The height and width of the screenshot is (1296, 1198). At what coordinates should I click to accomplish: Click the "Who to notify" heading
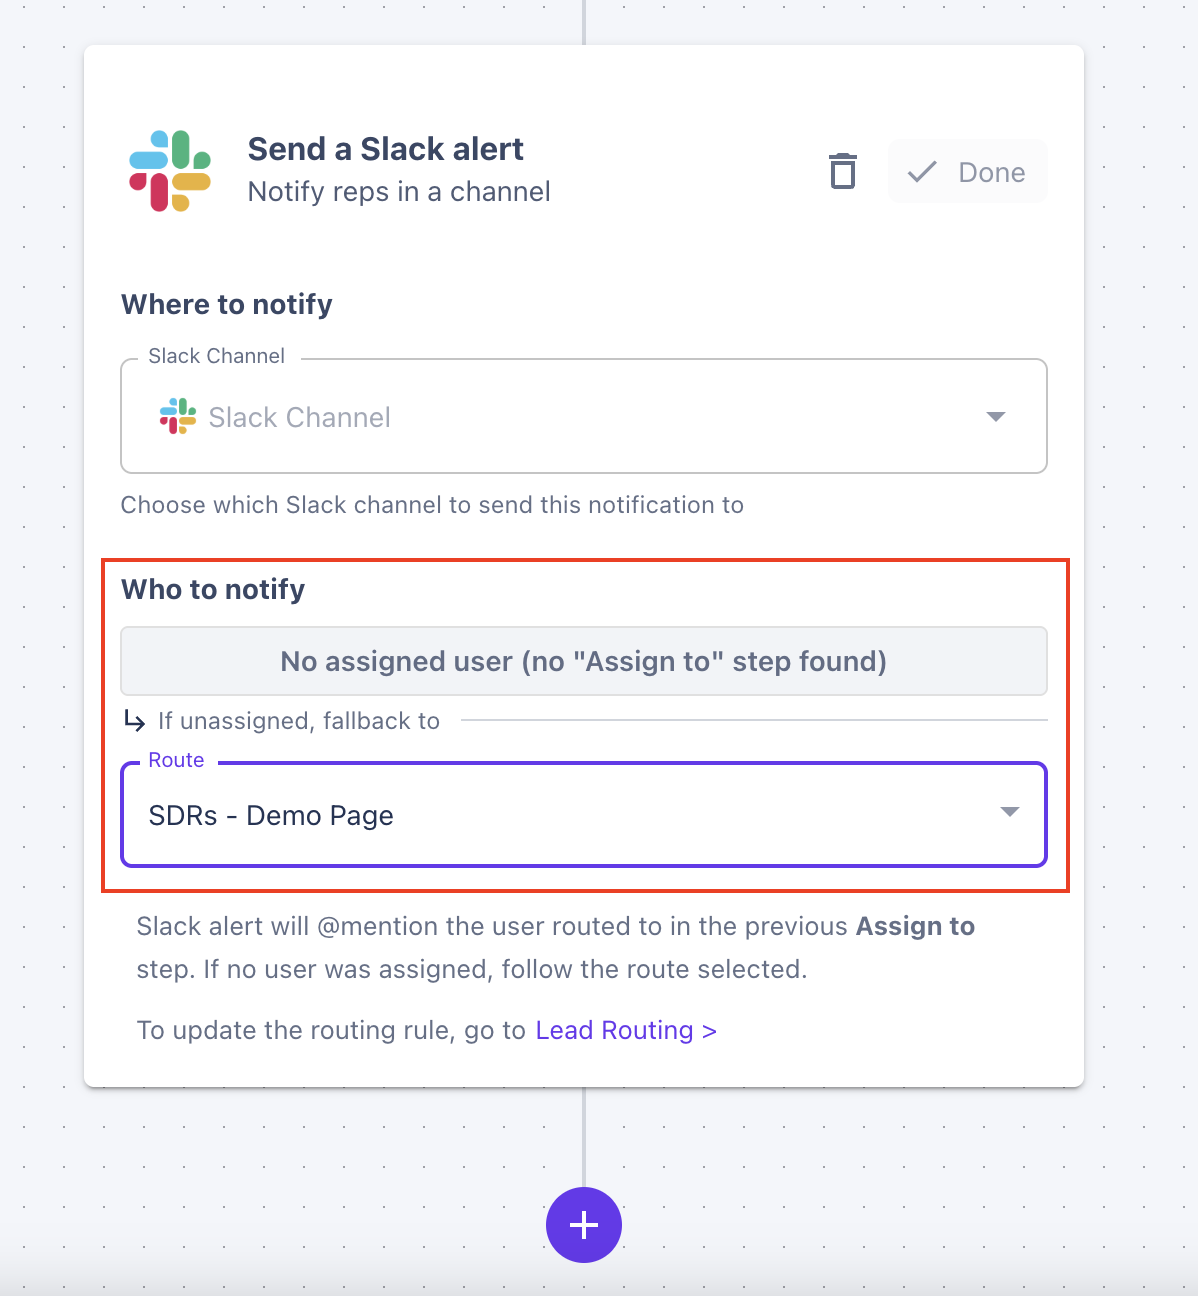tap(213, 589)
